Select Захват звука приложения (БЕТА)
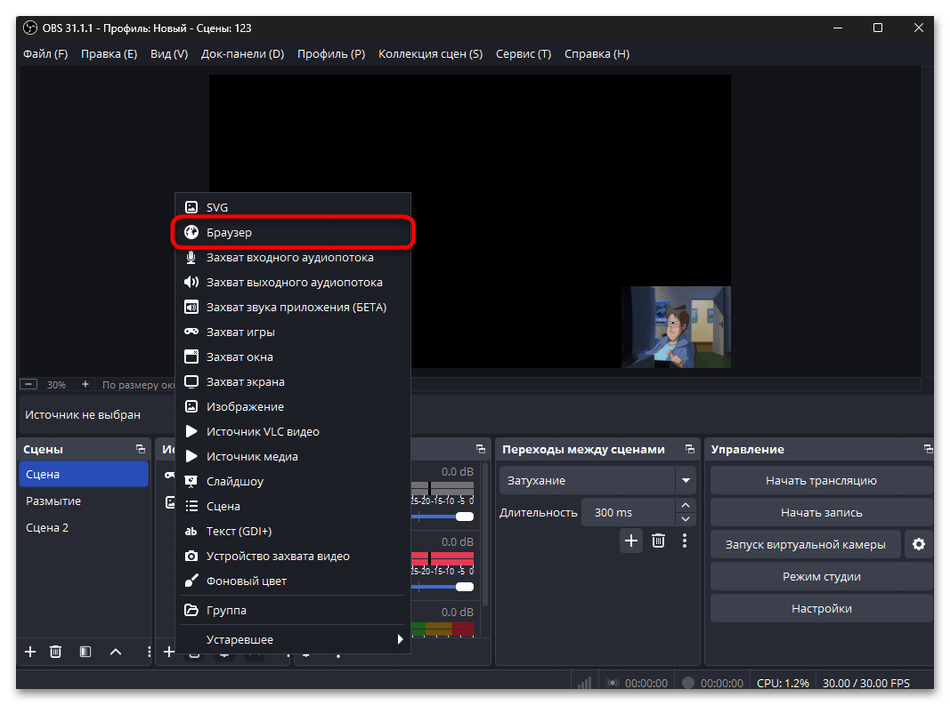The image size is (950, 705). (x=293, y=307)
